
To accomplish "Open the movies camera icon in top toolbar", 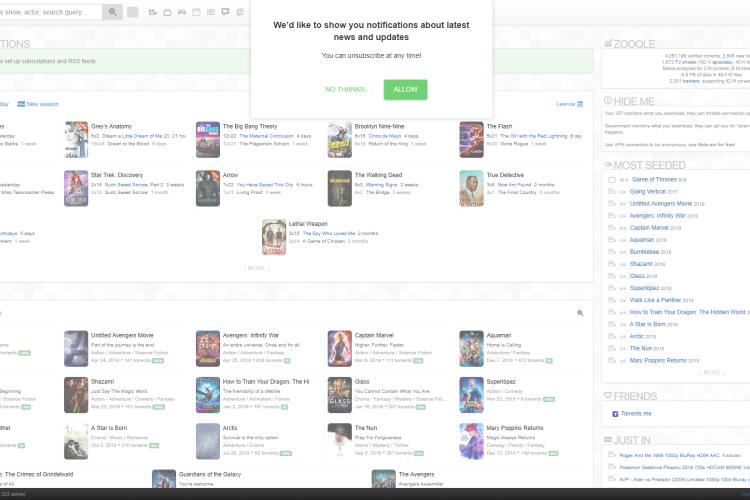I will [153, 12].
